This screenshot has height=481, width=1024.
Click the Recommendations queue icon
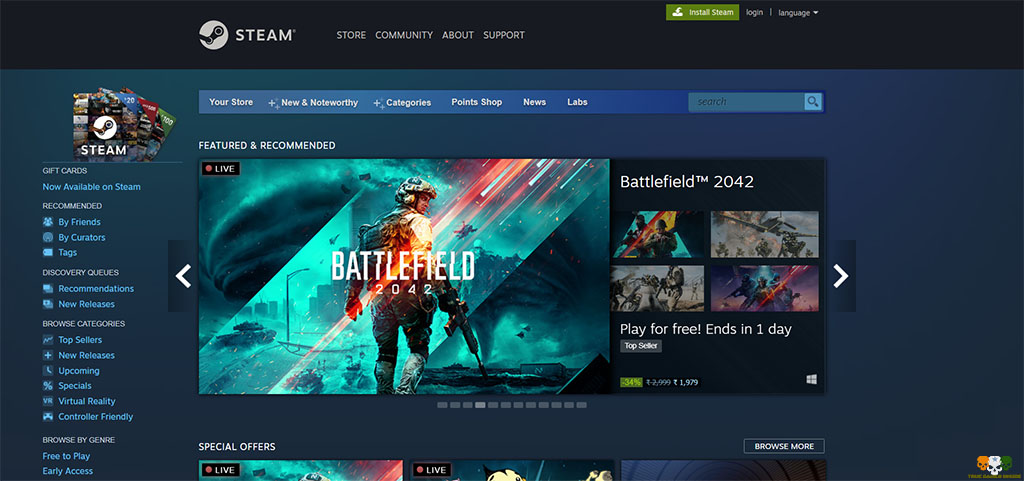click(x=48, y=288)
